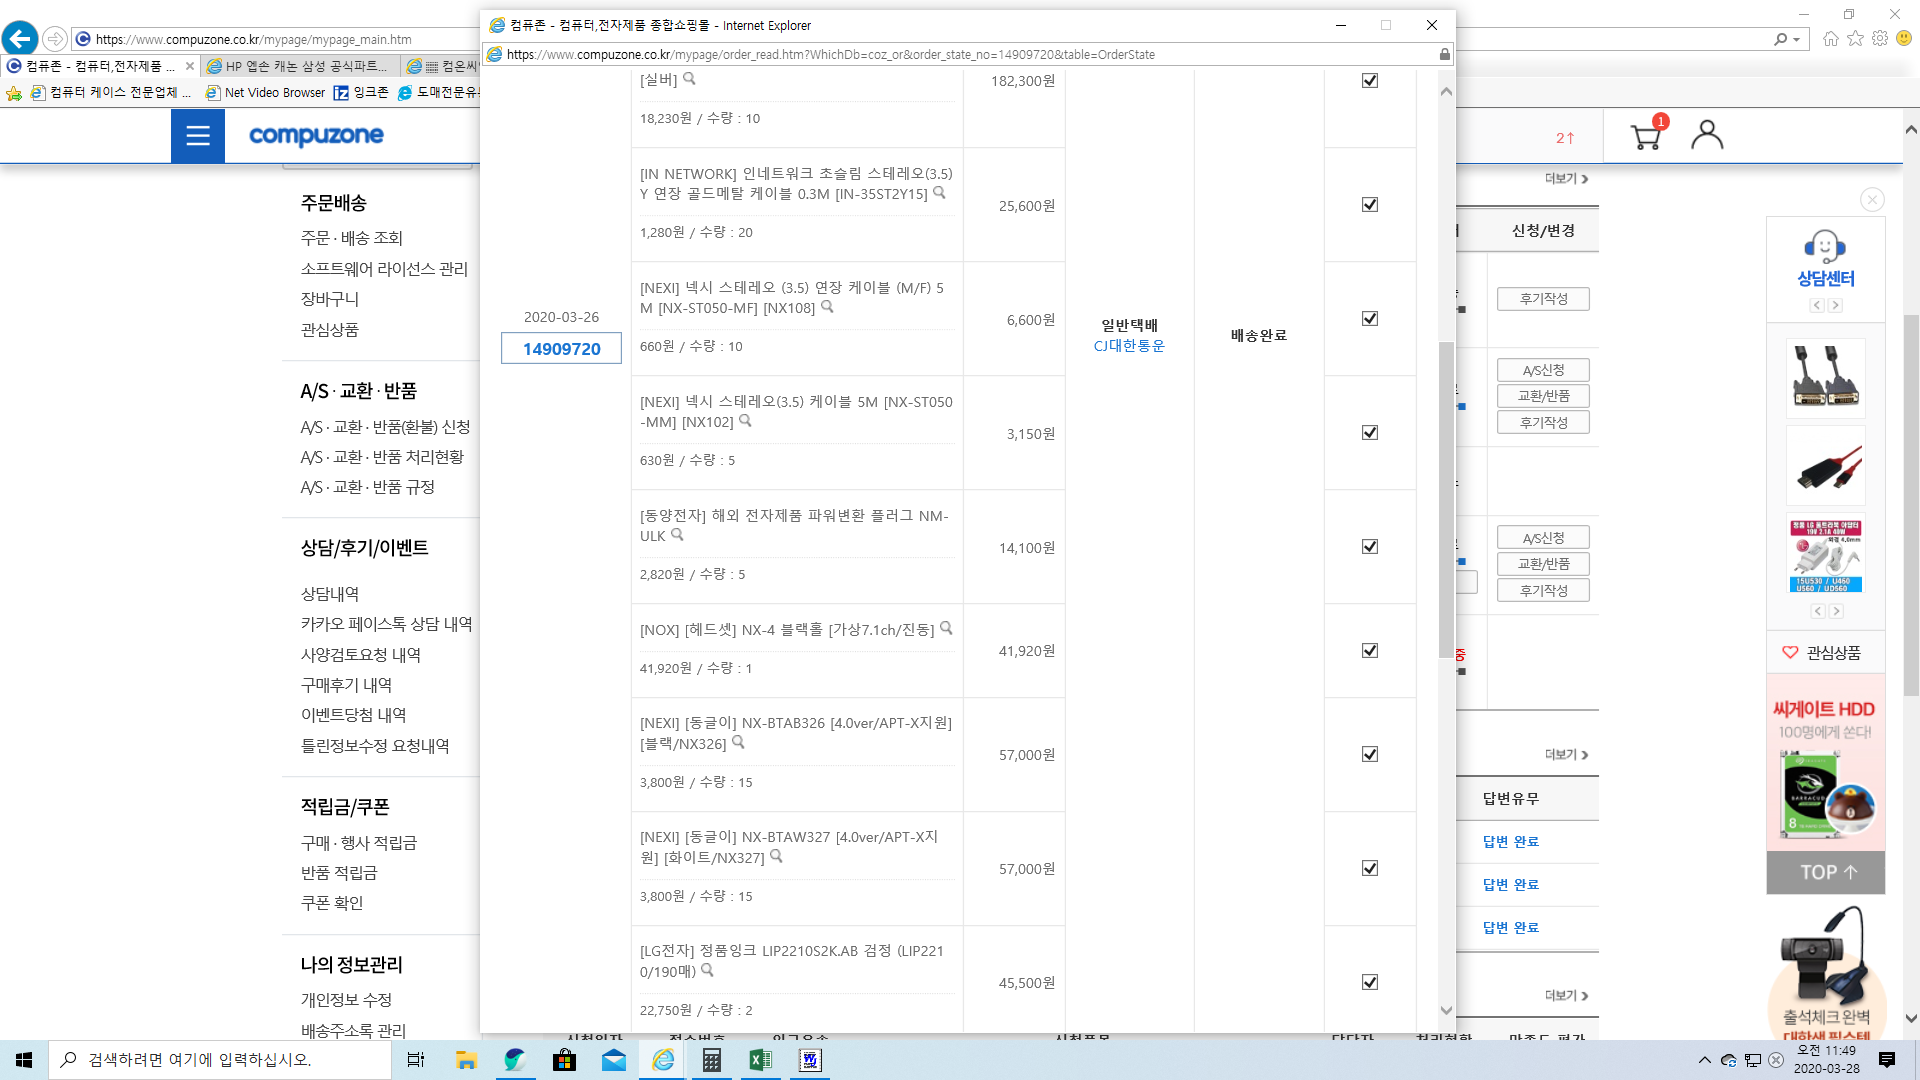
Task: Click the TOP button in floating sidebar
Action: coord(1826,872)
